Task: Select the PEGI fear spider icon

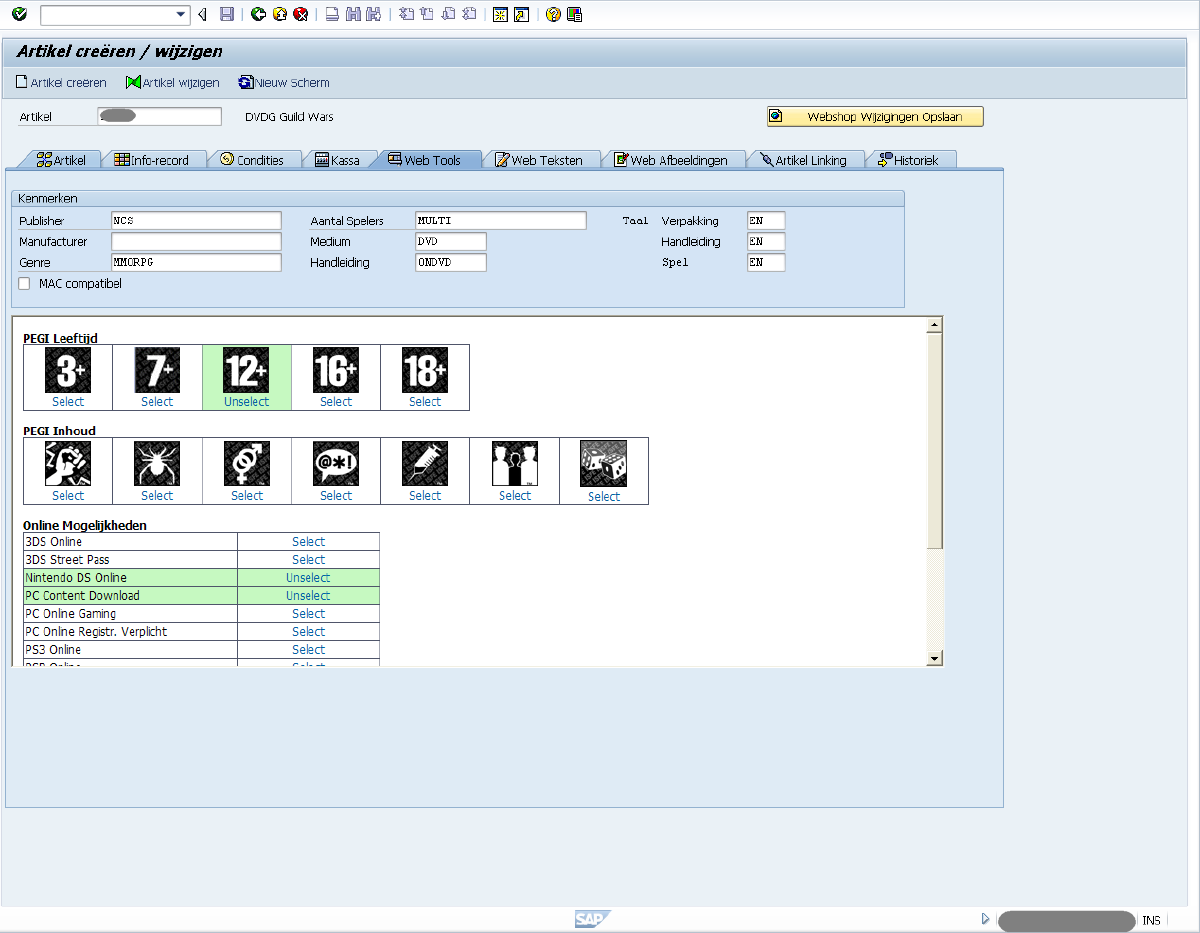Action: point(157,464)
